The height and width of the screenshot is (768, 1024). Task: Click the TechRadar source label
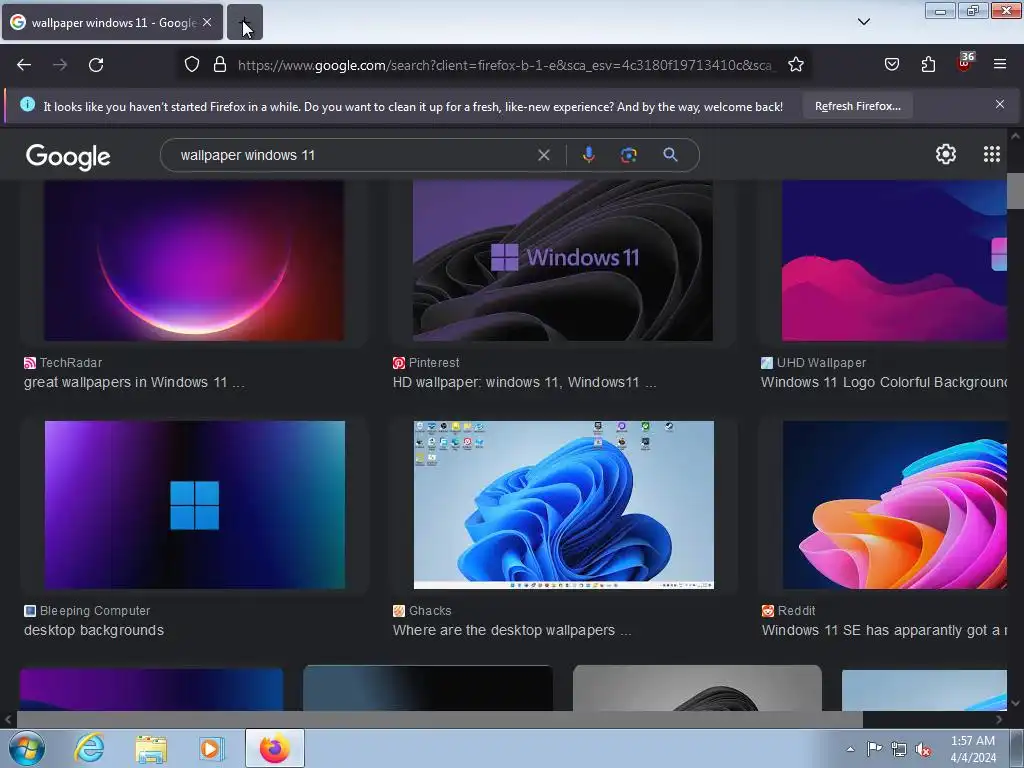click(x=71, y=362)
